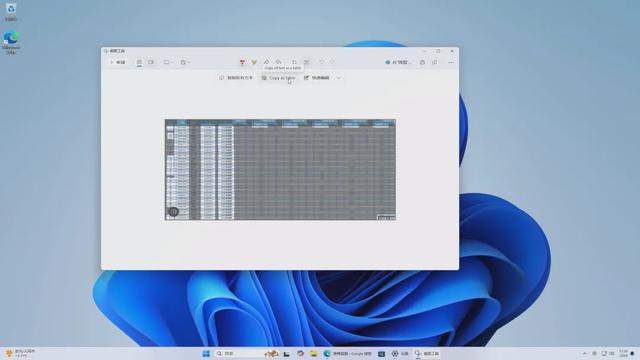The height and width of the screenshot is (360, 640).
Task: Click the undo arrow in toolbar
Action: tap(321, 62)
